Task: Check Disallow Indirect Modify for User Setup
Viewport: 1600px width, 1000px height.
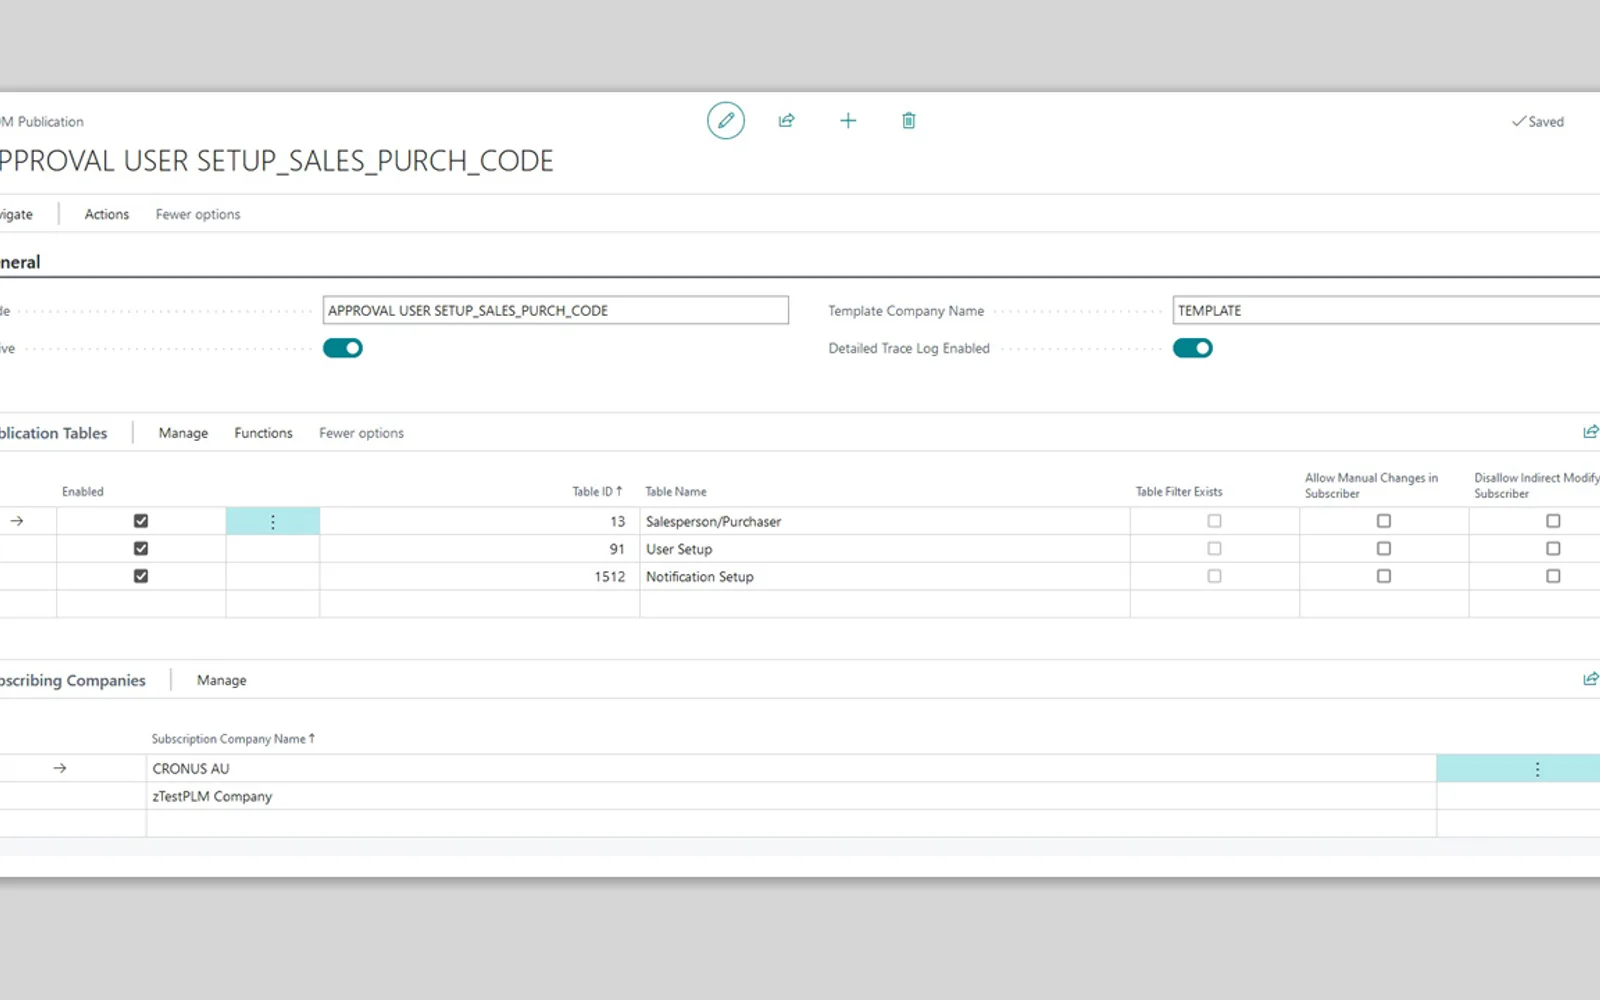Action: click(x=1553, y=548)
